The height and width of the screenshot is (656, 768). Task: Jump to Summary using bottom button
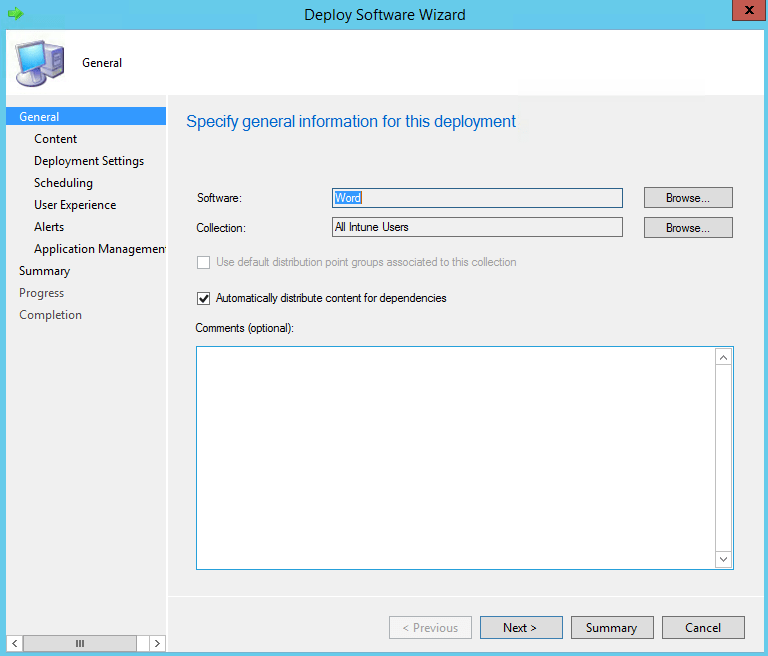point(612,628)
